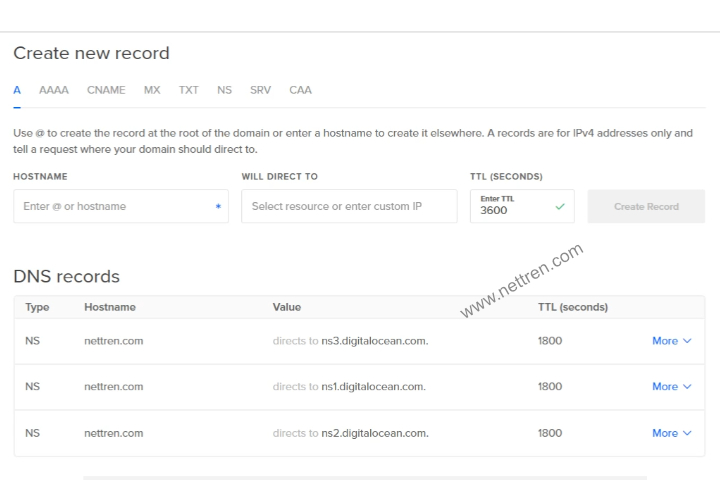The image size is (720, 480).
Task: Select the NS record tab
Action: [224, 90]
